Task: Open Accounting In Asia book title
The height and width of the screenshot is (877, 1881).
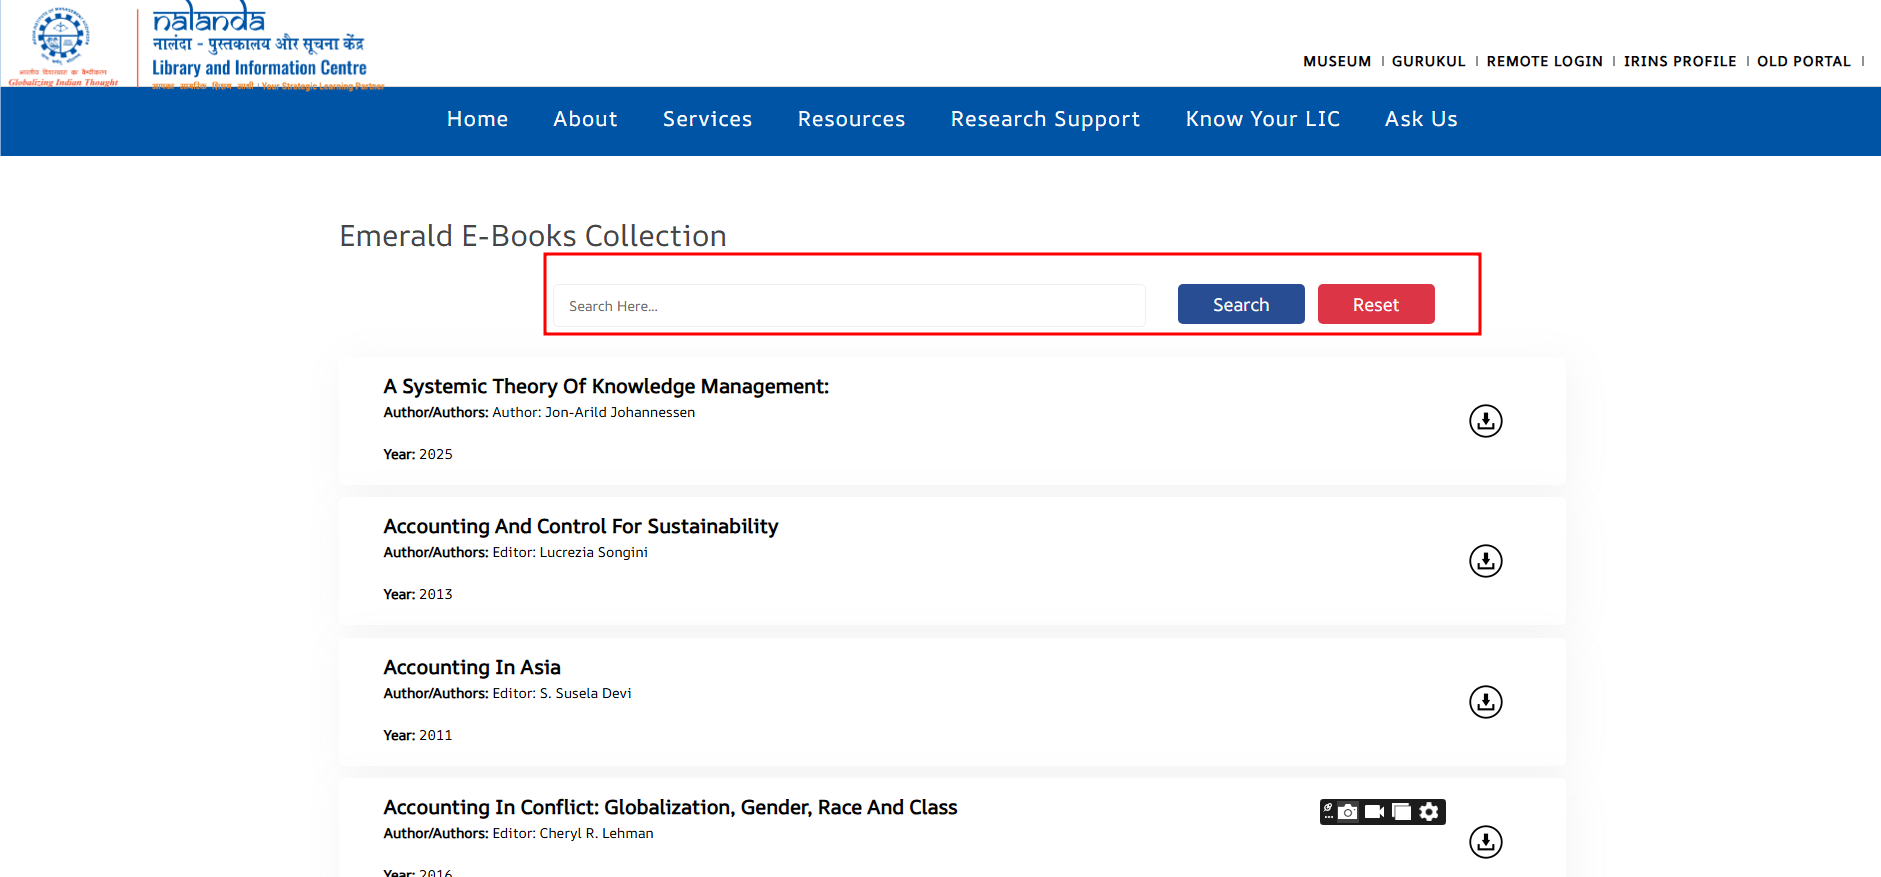Action: pyautogui.click(x=472, y=667)
